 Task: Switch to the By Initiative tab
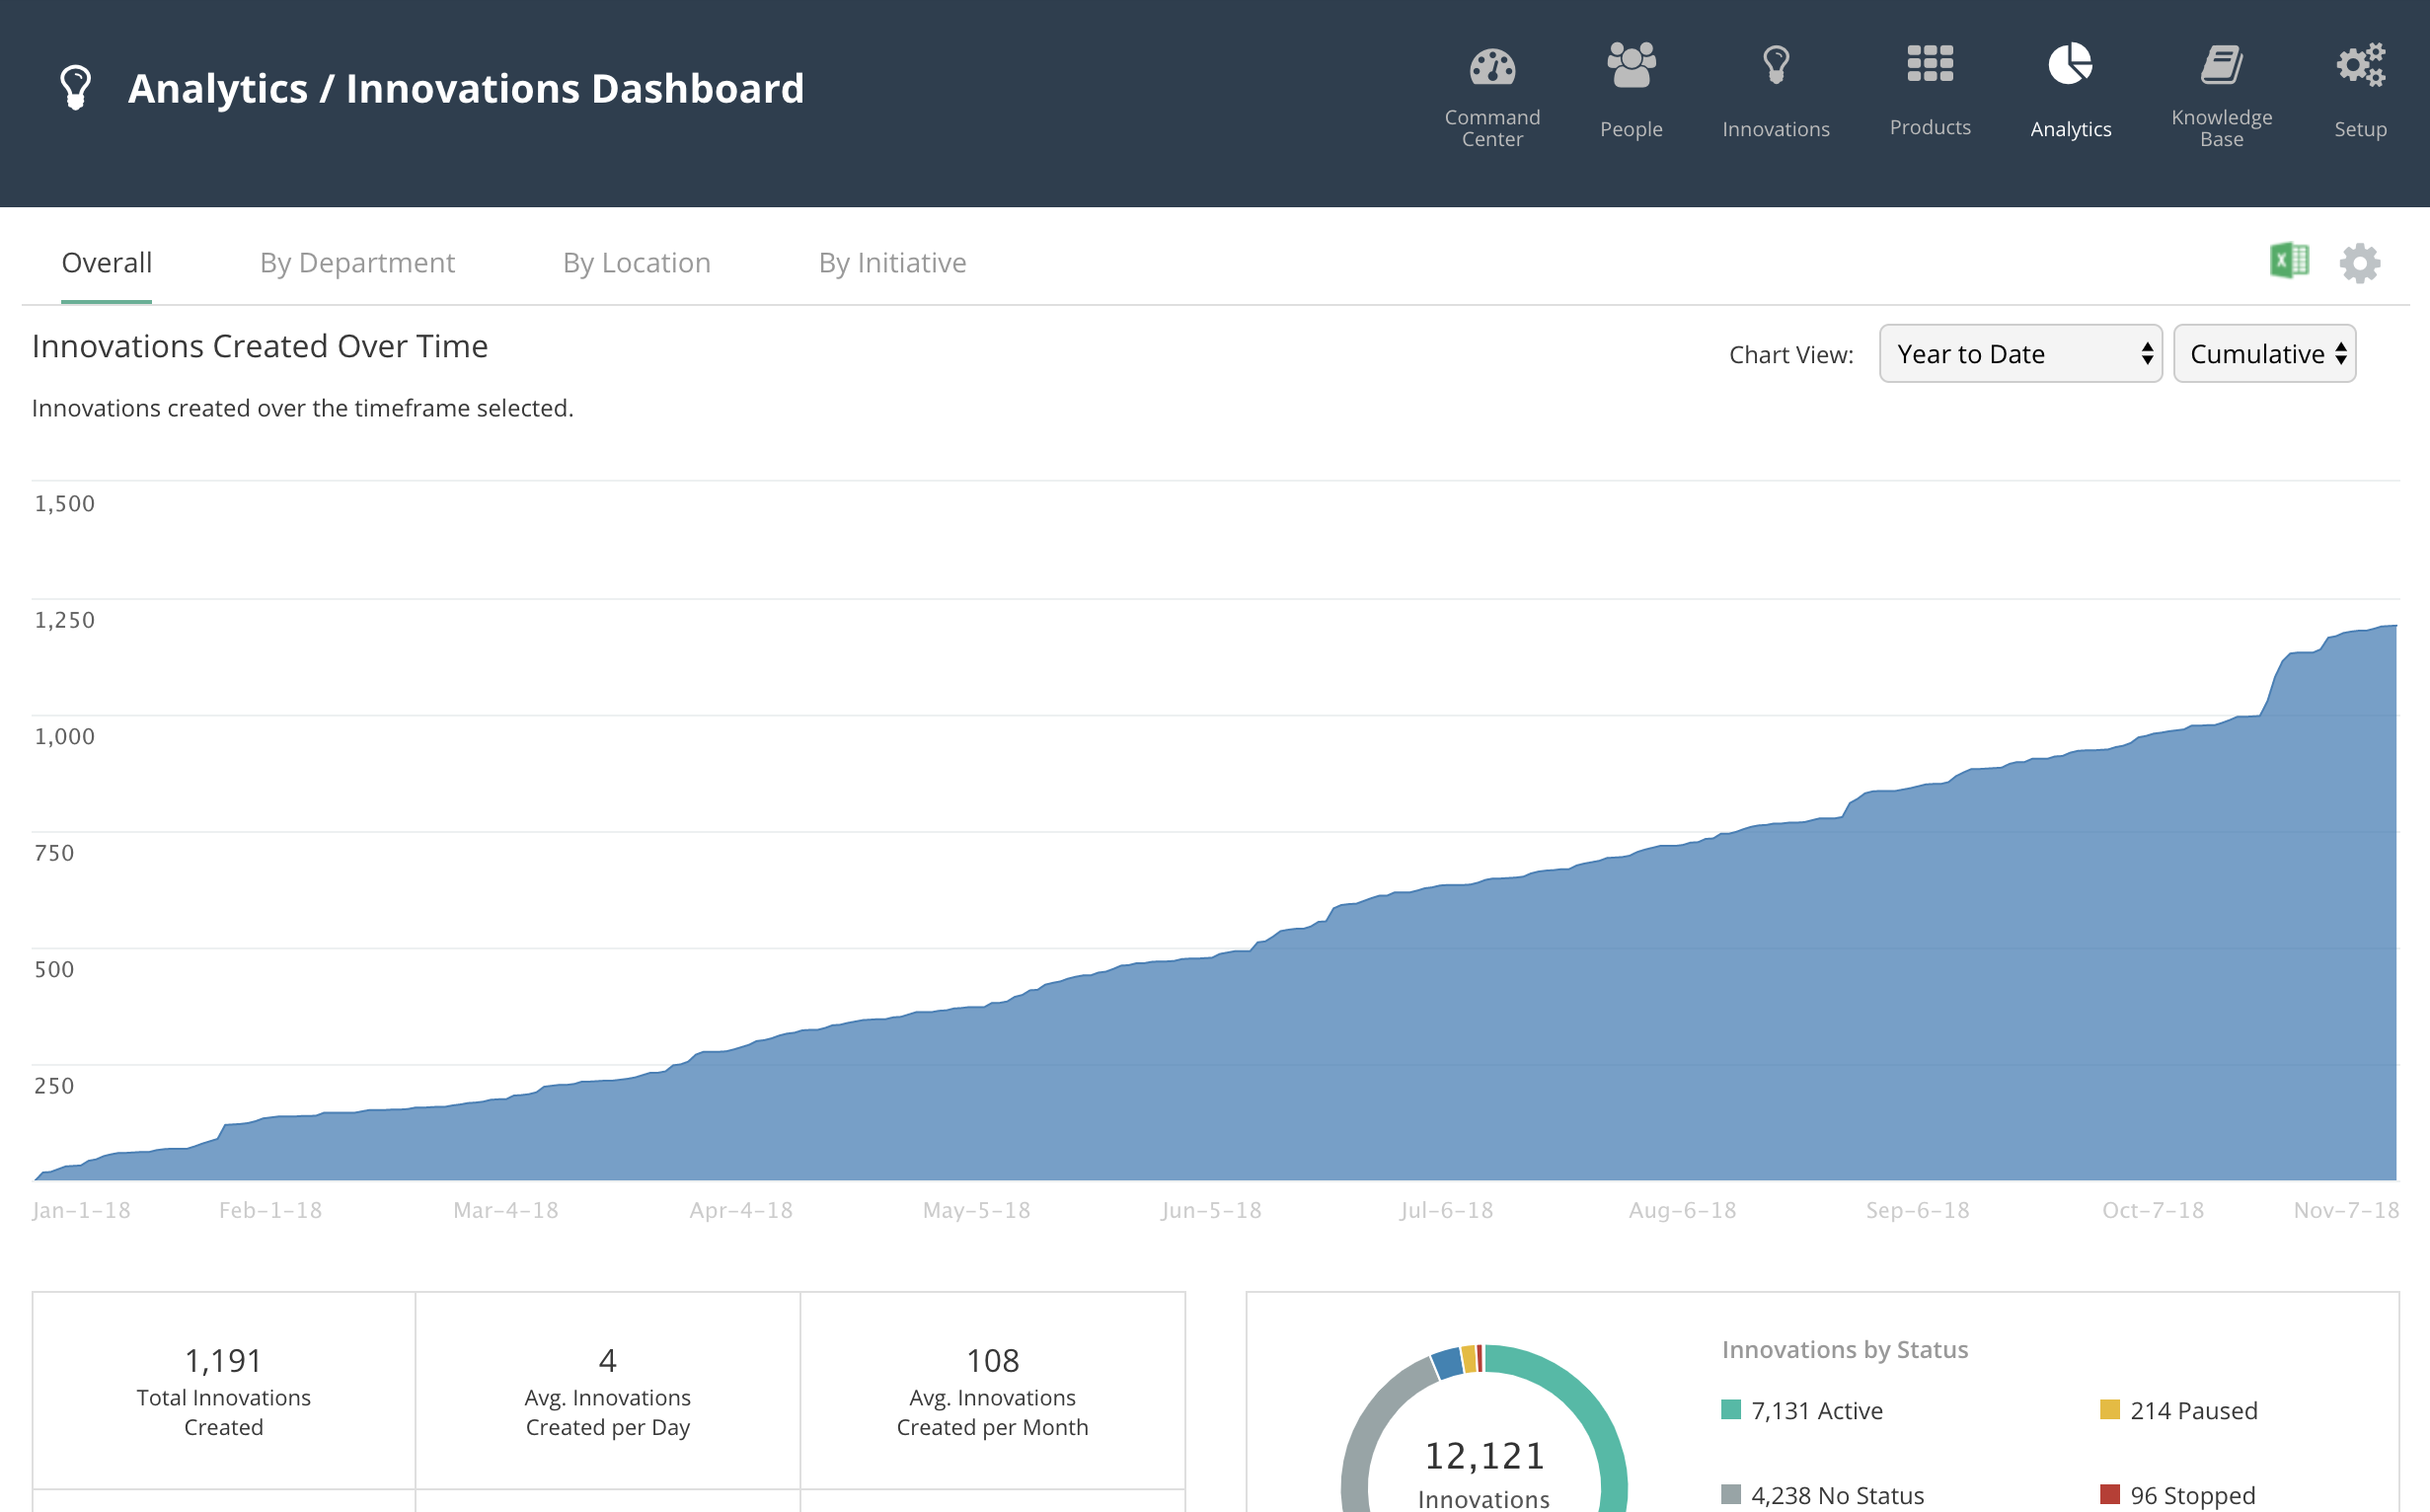click(892, 263)
